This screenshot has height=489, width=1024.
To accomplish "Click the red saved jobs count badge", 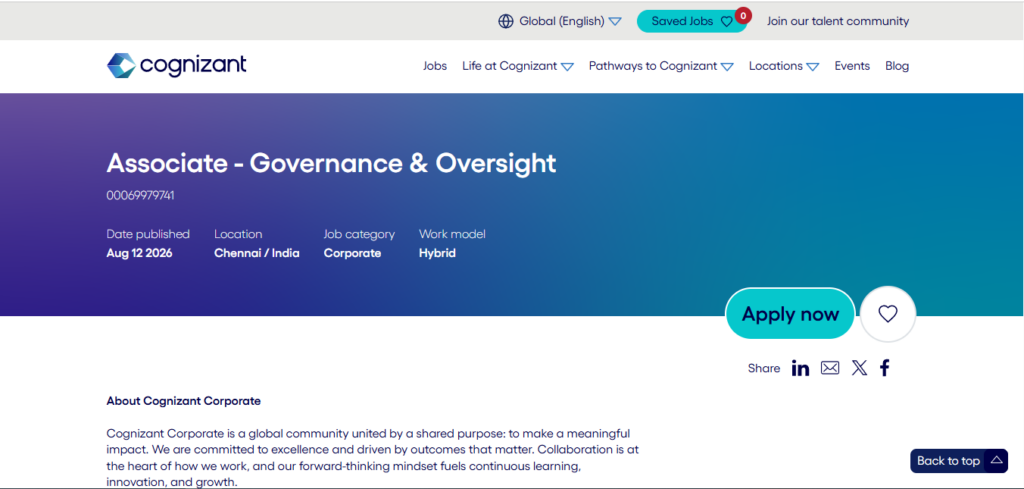I will (743, 15).
